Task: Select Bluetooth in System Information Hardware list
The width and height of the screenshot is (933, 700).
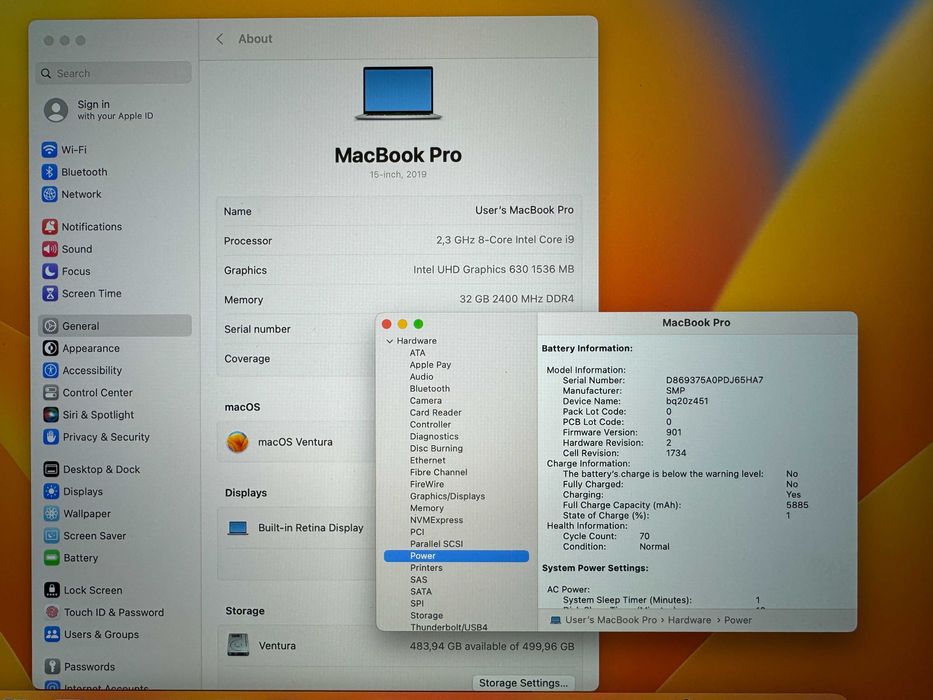Action: tap(430, 389)
